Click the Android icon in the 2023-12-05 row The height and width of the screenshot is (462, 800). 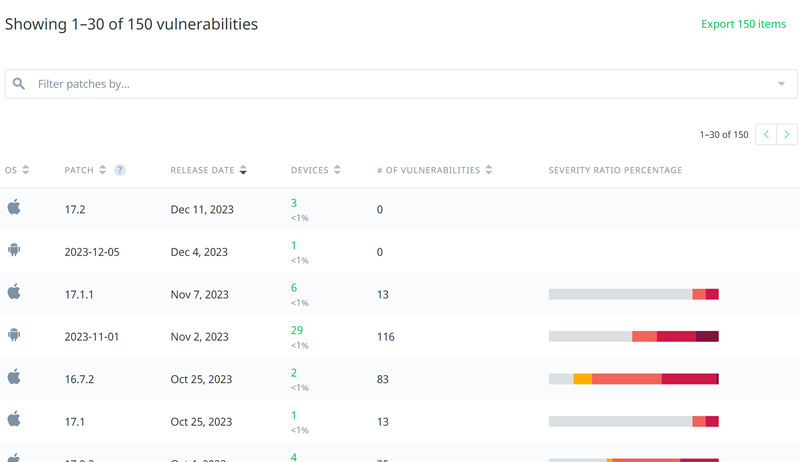tap(14, 249)
